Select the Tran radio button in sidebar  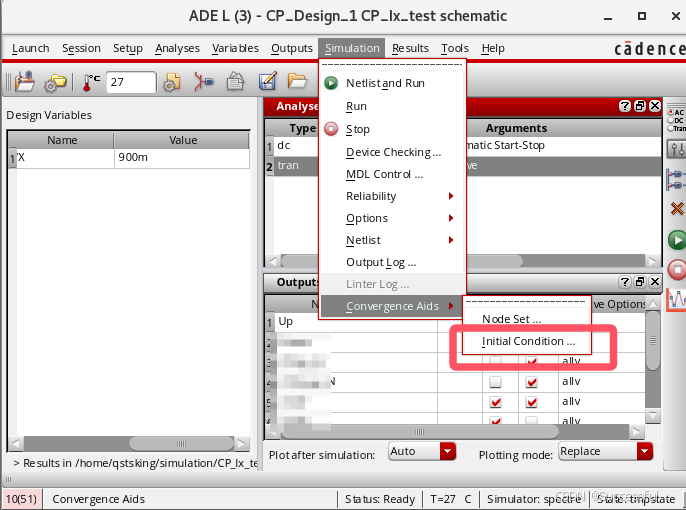tap(670, 128)
